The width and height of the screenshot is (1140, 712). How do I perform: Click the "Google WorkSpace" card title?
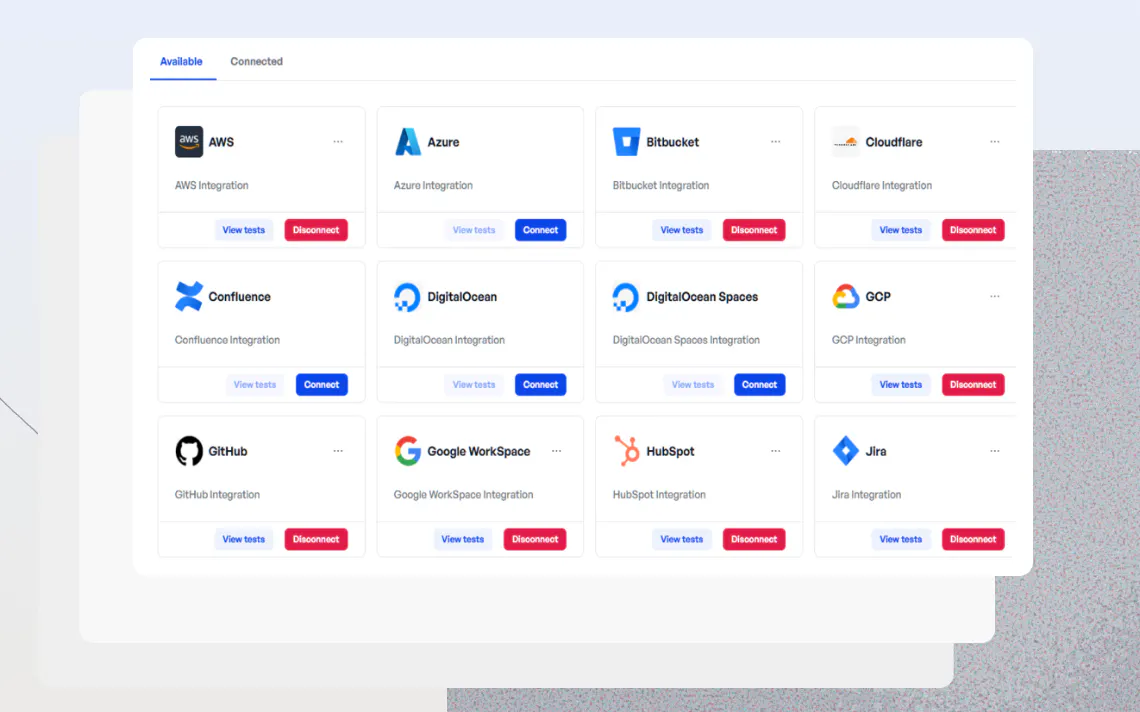(x=478, y=452)
